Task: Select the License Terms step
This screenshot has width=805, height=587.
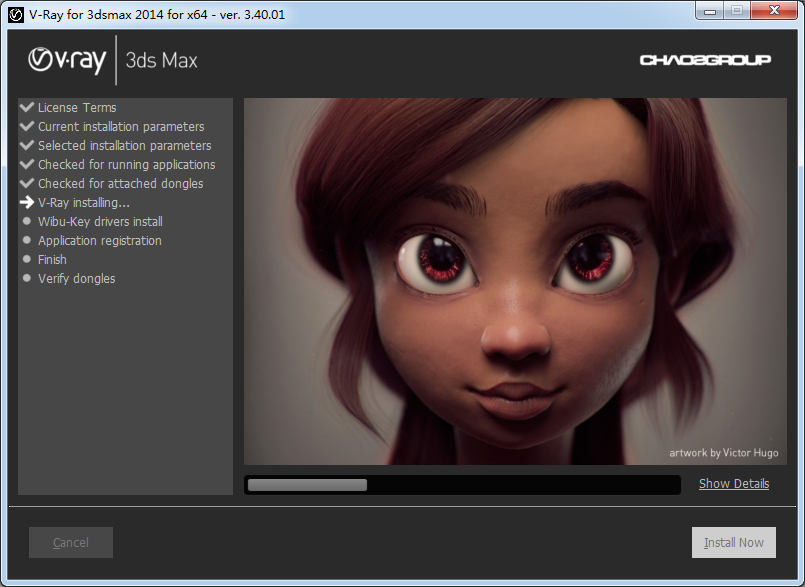Action: point(77,108)
